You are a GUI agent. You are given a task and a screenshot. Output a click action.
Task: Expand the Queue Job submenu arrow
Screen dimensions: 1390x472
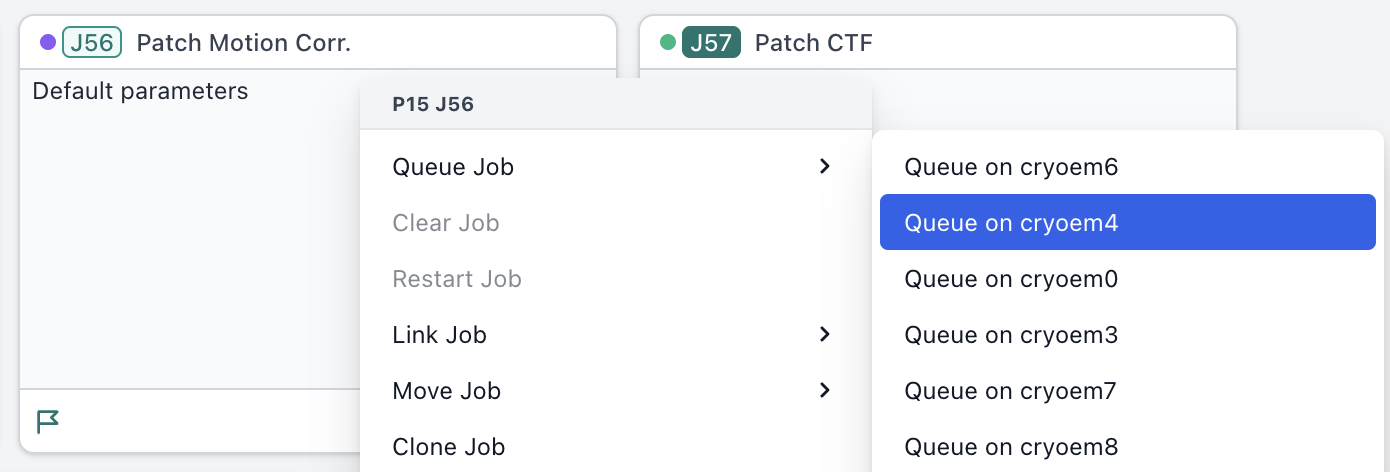click(x=824, y=166)
